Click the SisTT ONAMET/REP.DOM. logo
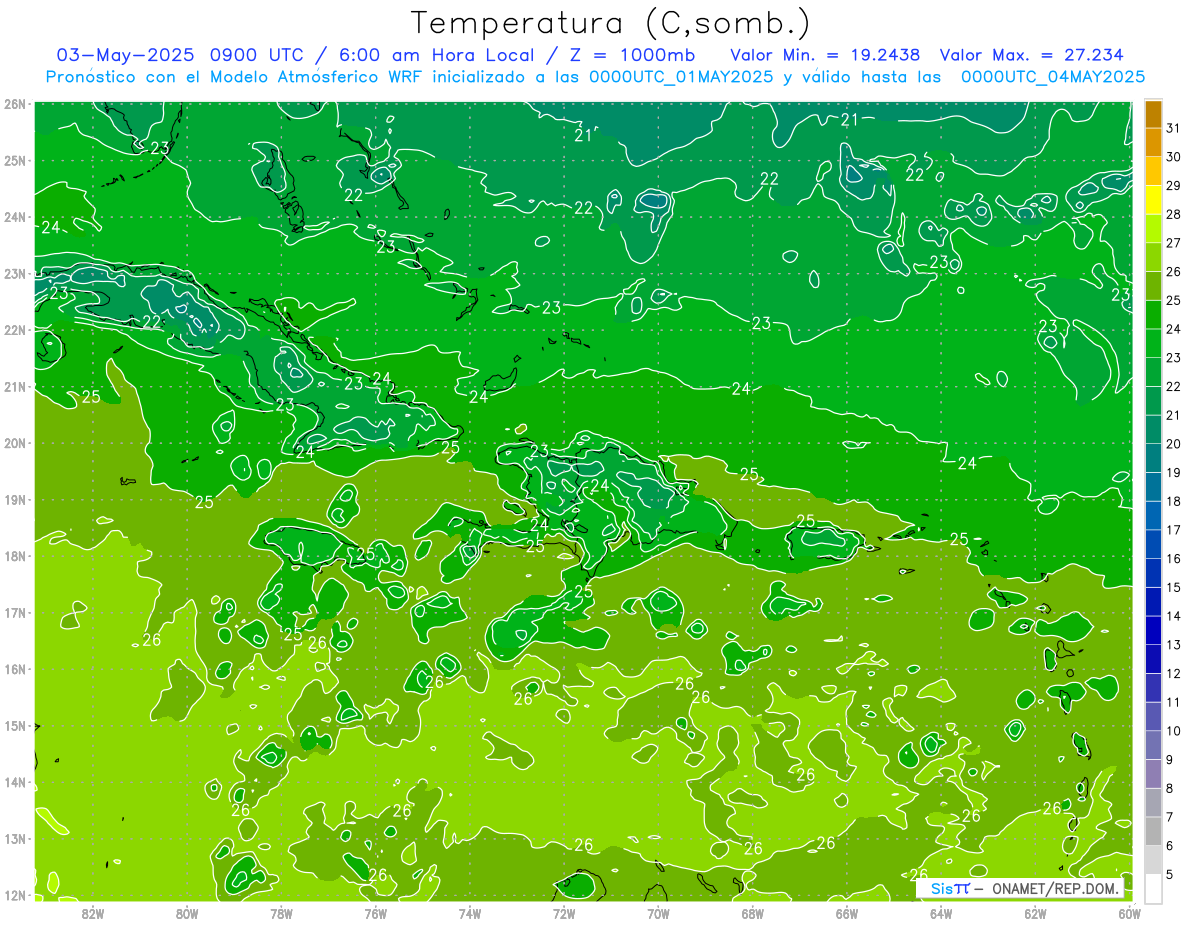 point(1022,888)
